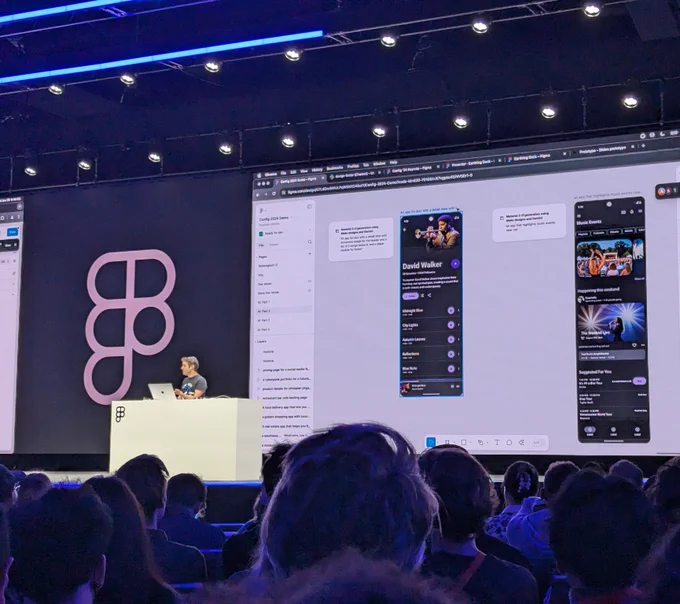Image resolution: width=680 pixels, height=604 pixels.
Task: Expand the pricing page layer
Action: click(x=259, y=370)
